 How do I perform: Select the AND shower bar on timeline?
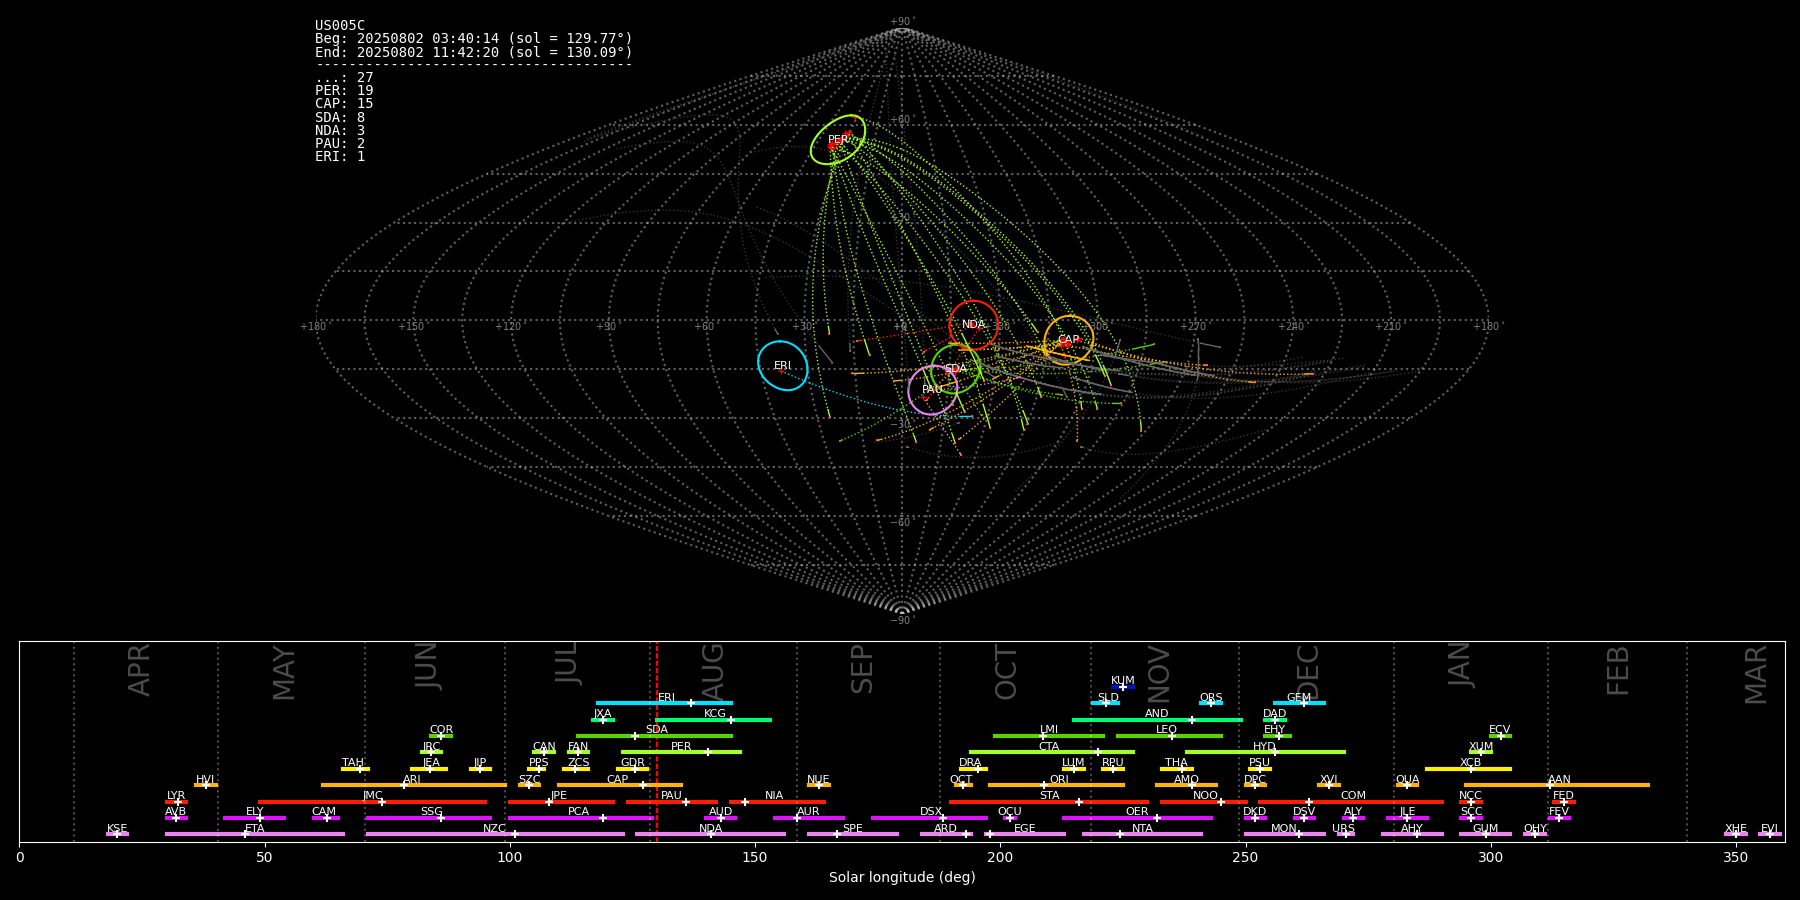tap(1157, 719)
